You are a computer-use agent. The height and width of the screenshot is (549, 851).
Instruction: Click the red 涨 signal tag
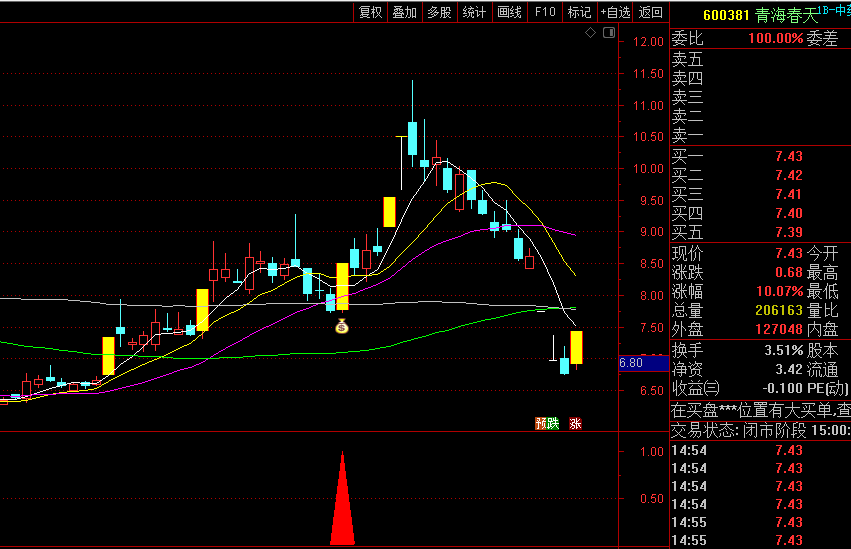pyautogui.click(x=575, y=423)
